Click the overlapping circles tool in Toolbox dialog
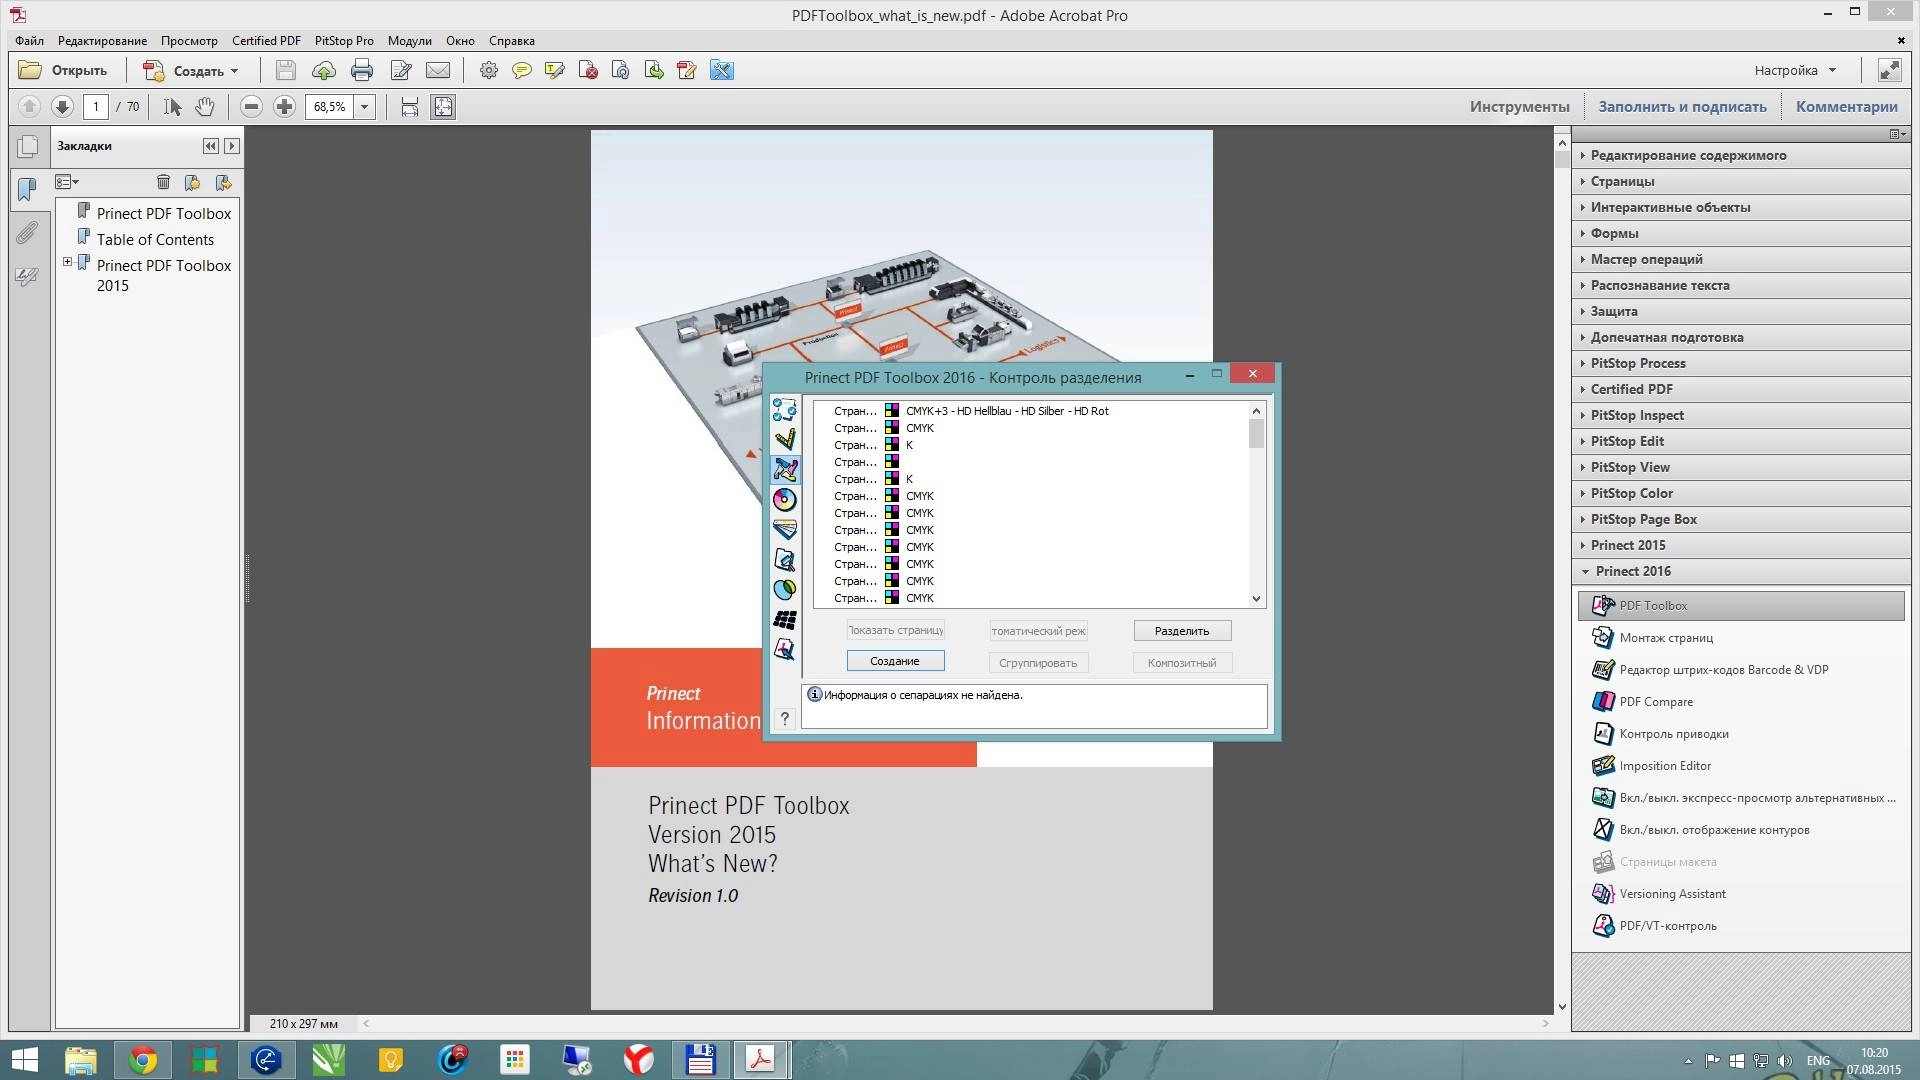The width and height of the screenshot is (1920, 1080). (785, 589)
